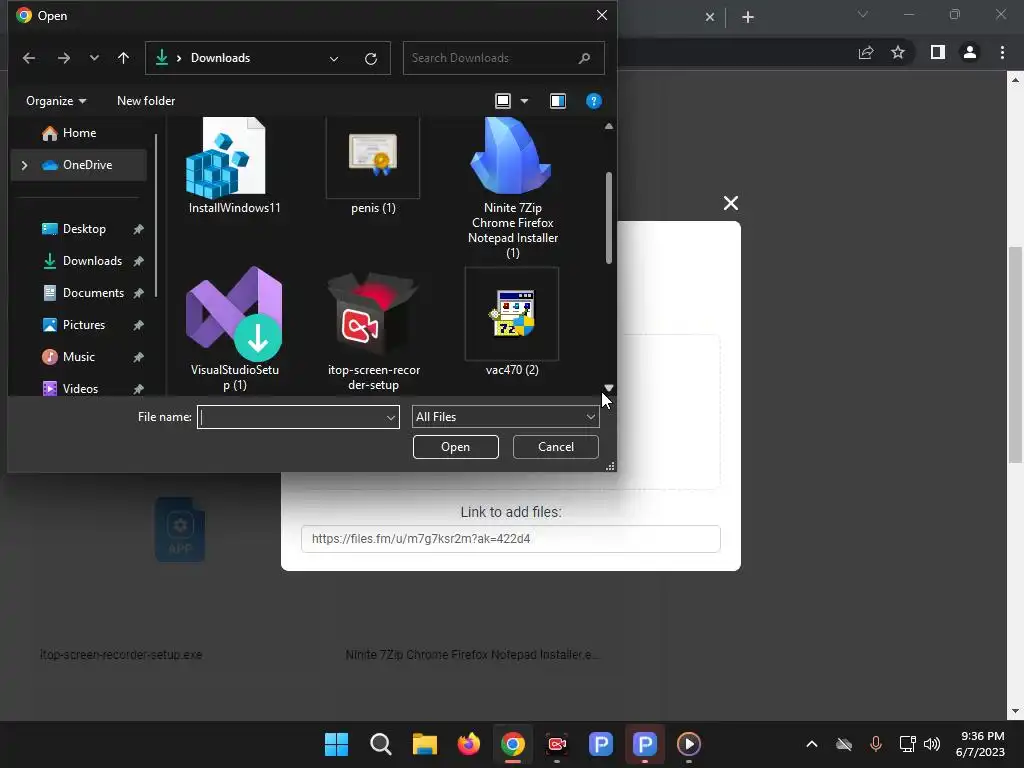
Task: Share this page icon in Chrome
Action: click(866, 52)
